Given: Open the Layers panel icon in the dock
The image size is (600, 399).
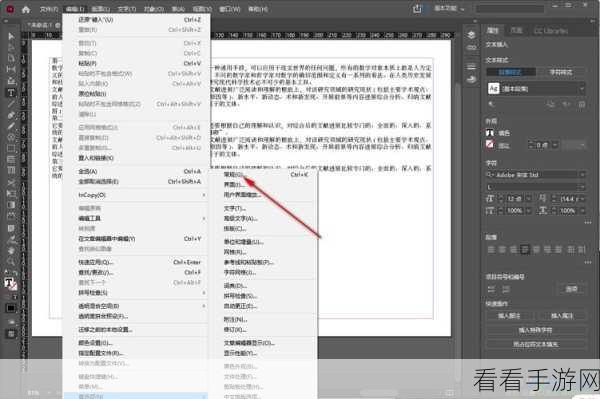Looking at the screenshot, I should tap(471, 35).
